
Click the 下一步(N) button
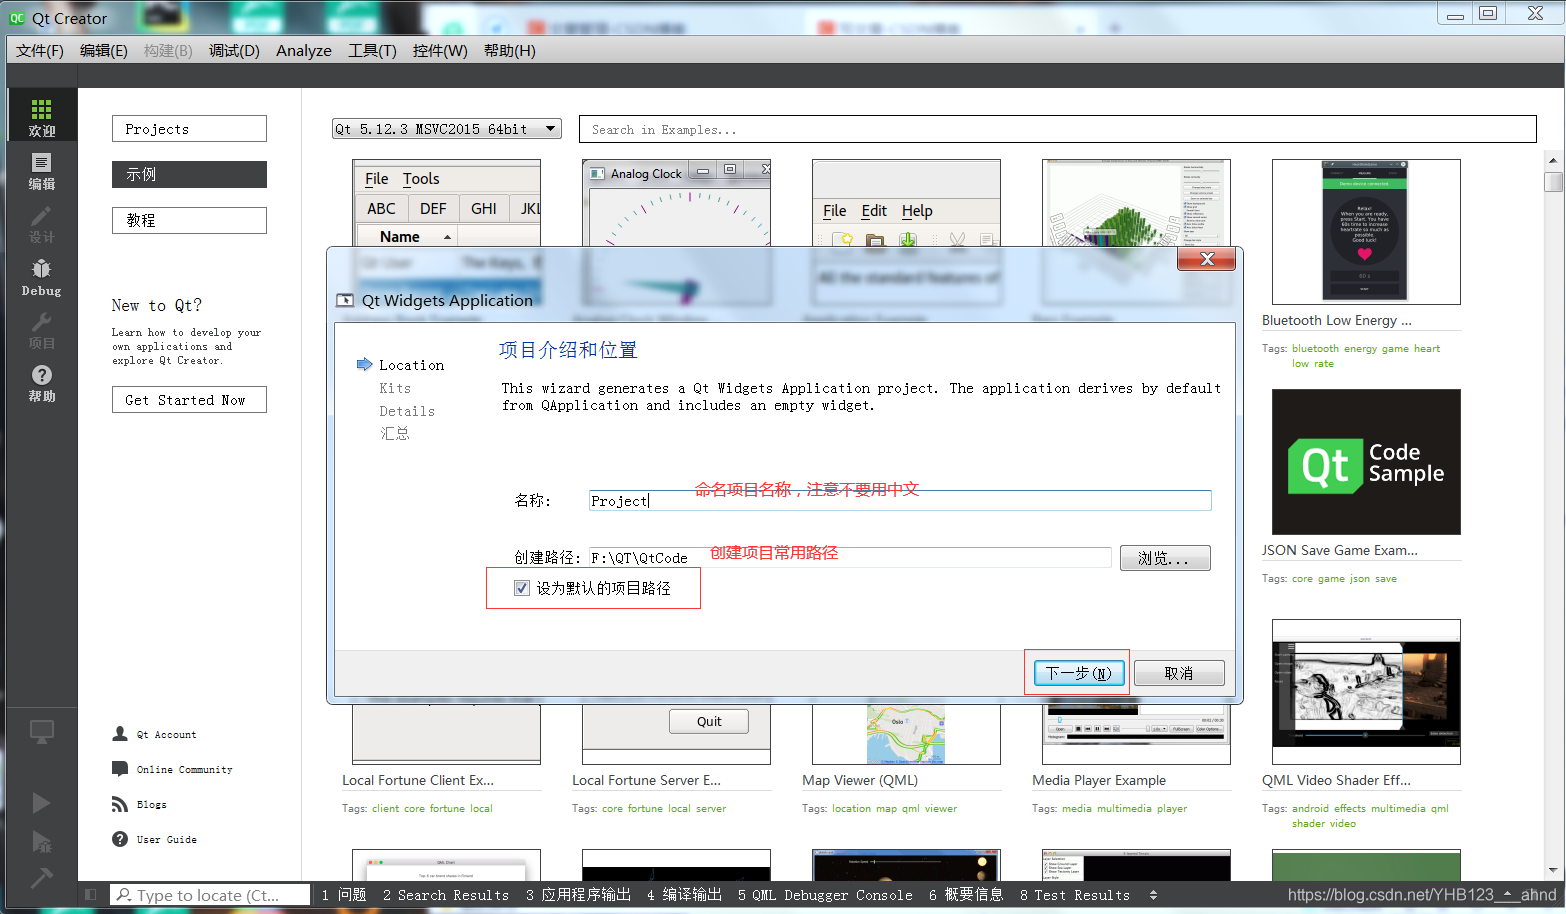click(x=1077, y=672)
